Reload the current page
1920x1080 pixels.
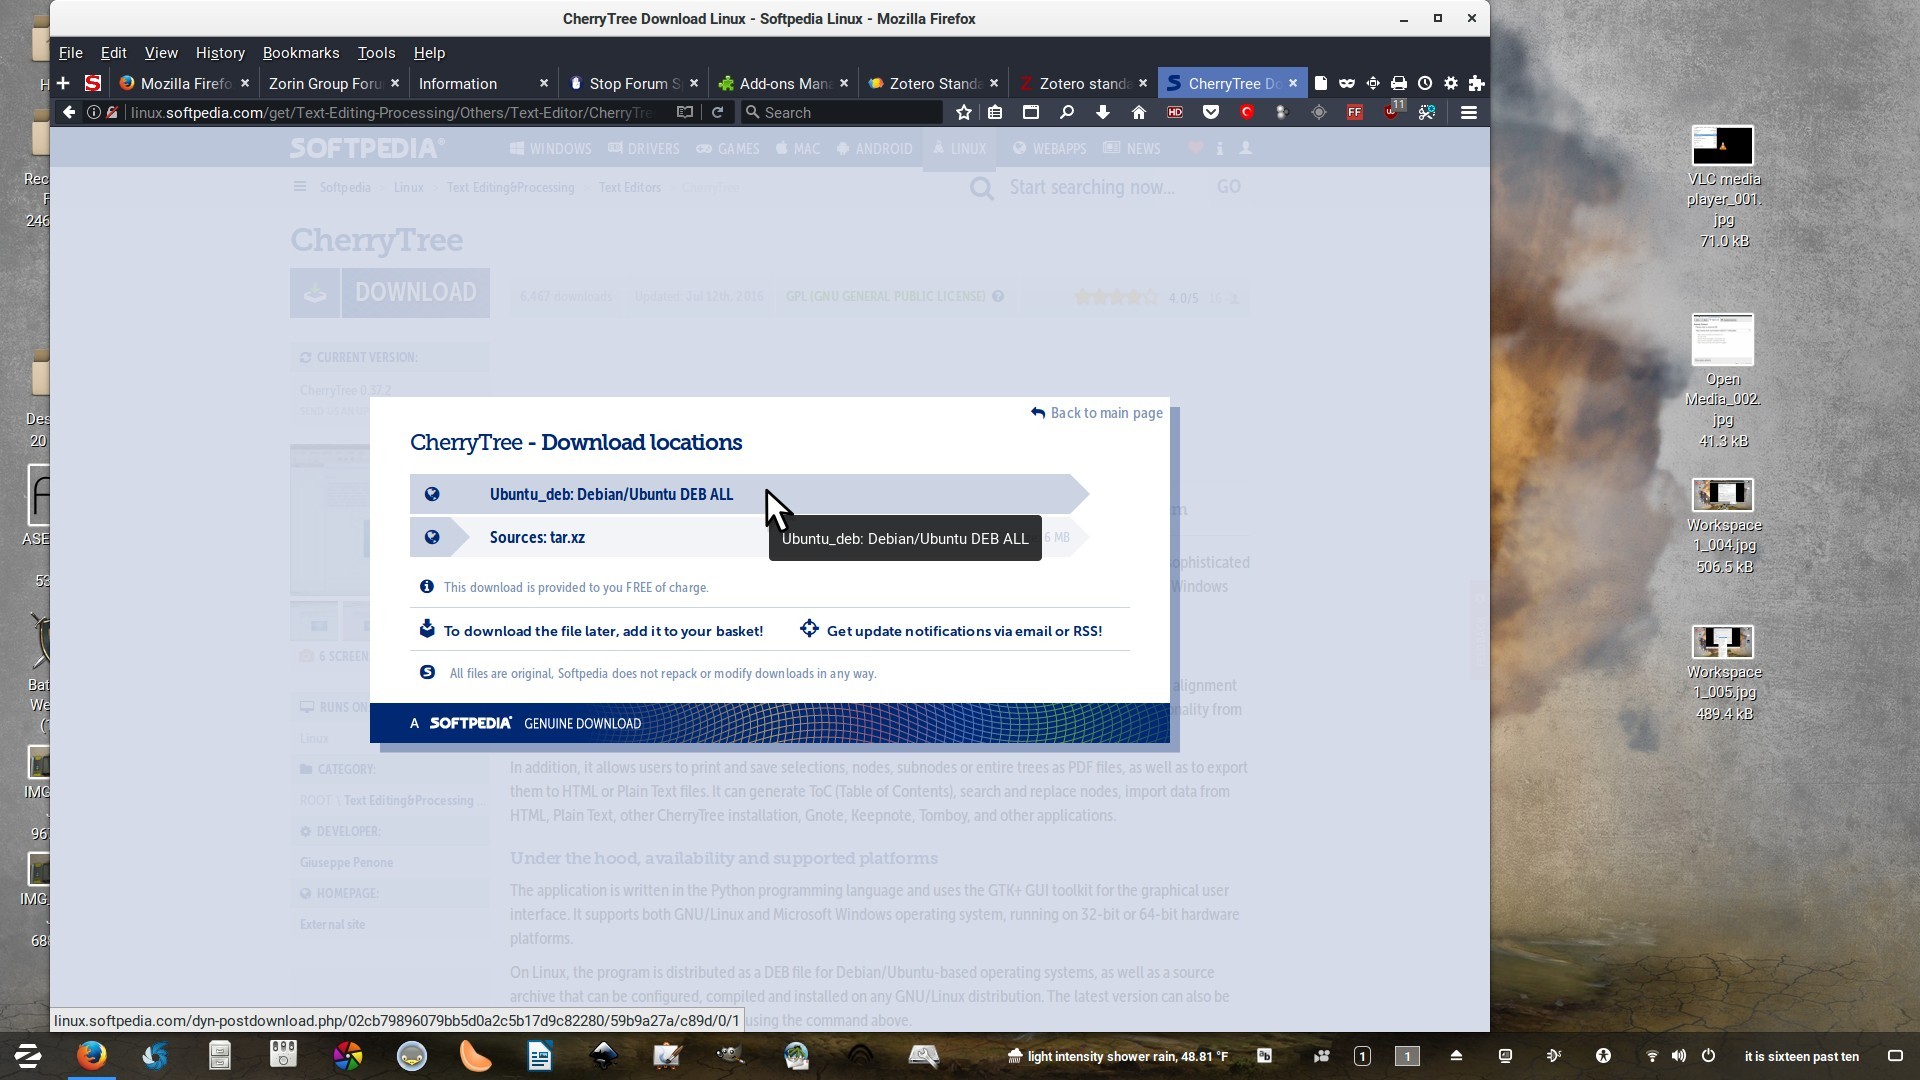tap(717, 113)
